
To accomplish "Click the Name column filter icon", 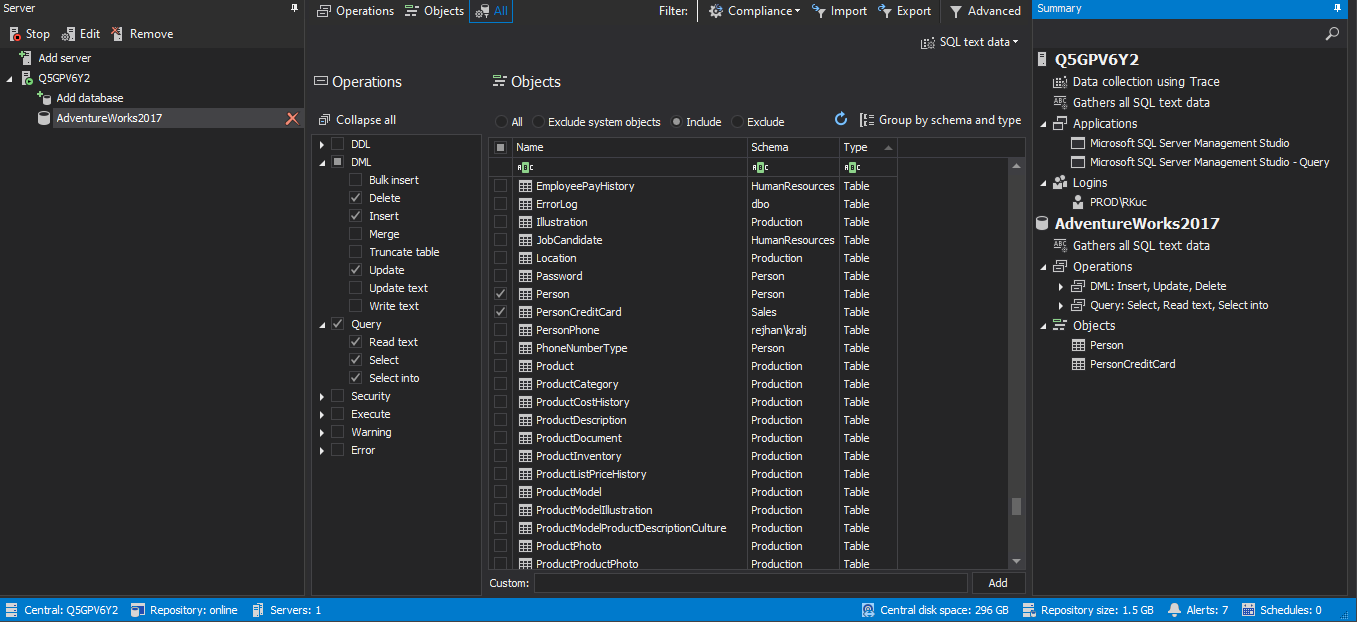I will (x=525, y=167).
